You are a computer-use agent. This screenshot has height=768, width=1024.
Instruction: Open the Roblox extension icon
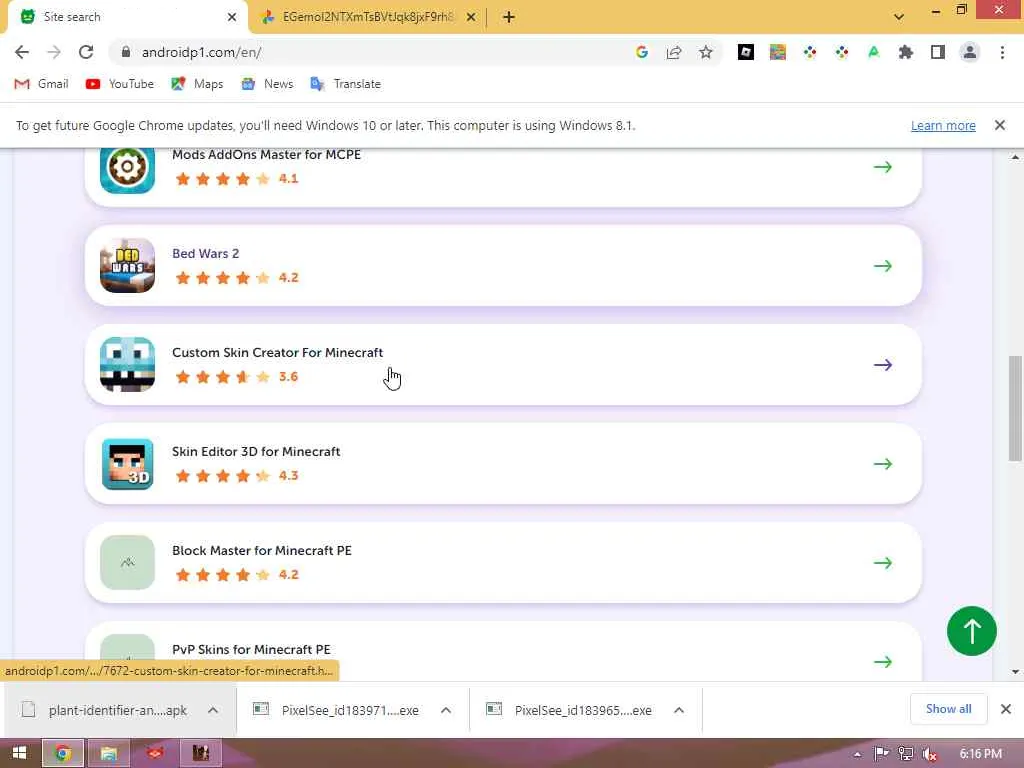click(x=746, y=52)
